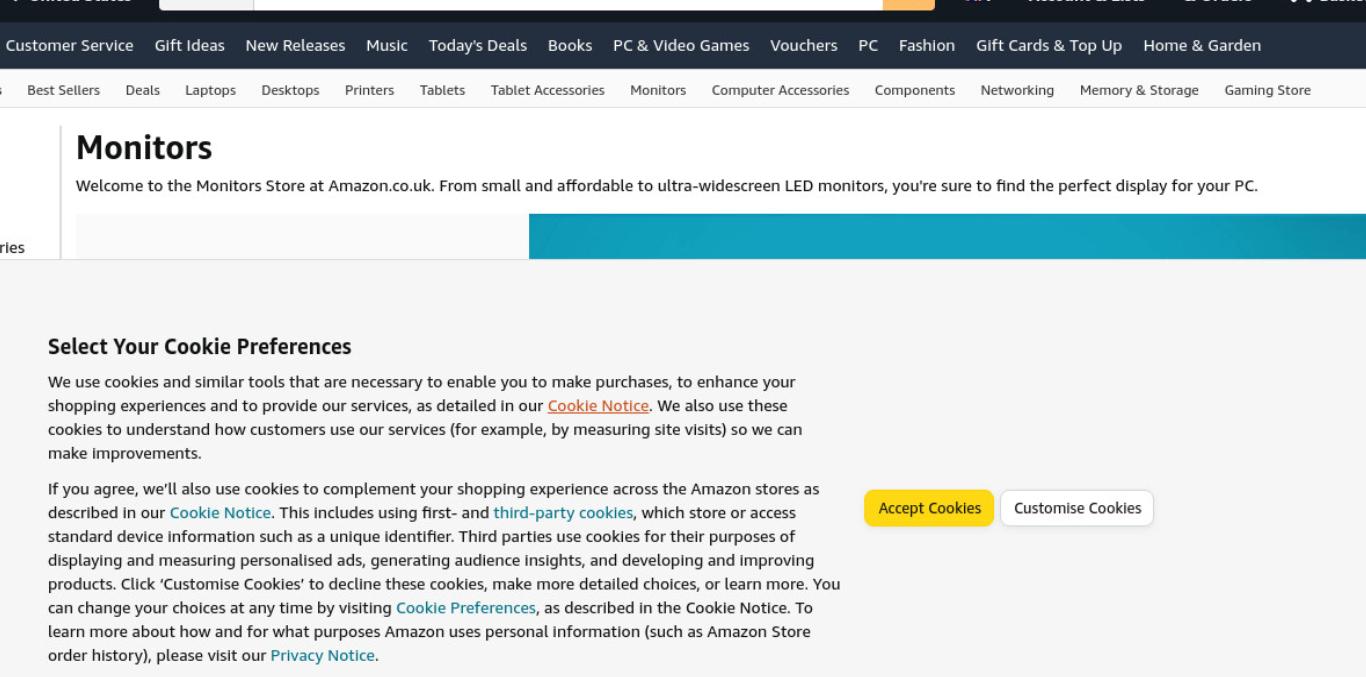Open the Printers category
1366x677 pixels.
pyautogui.click(x=369, y=90)
